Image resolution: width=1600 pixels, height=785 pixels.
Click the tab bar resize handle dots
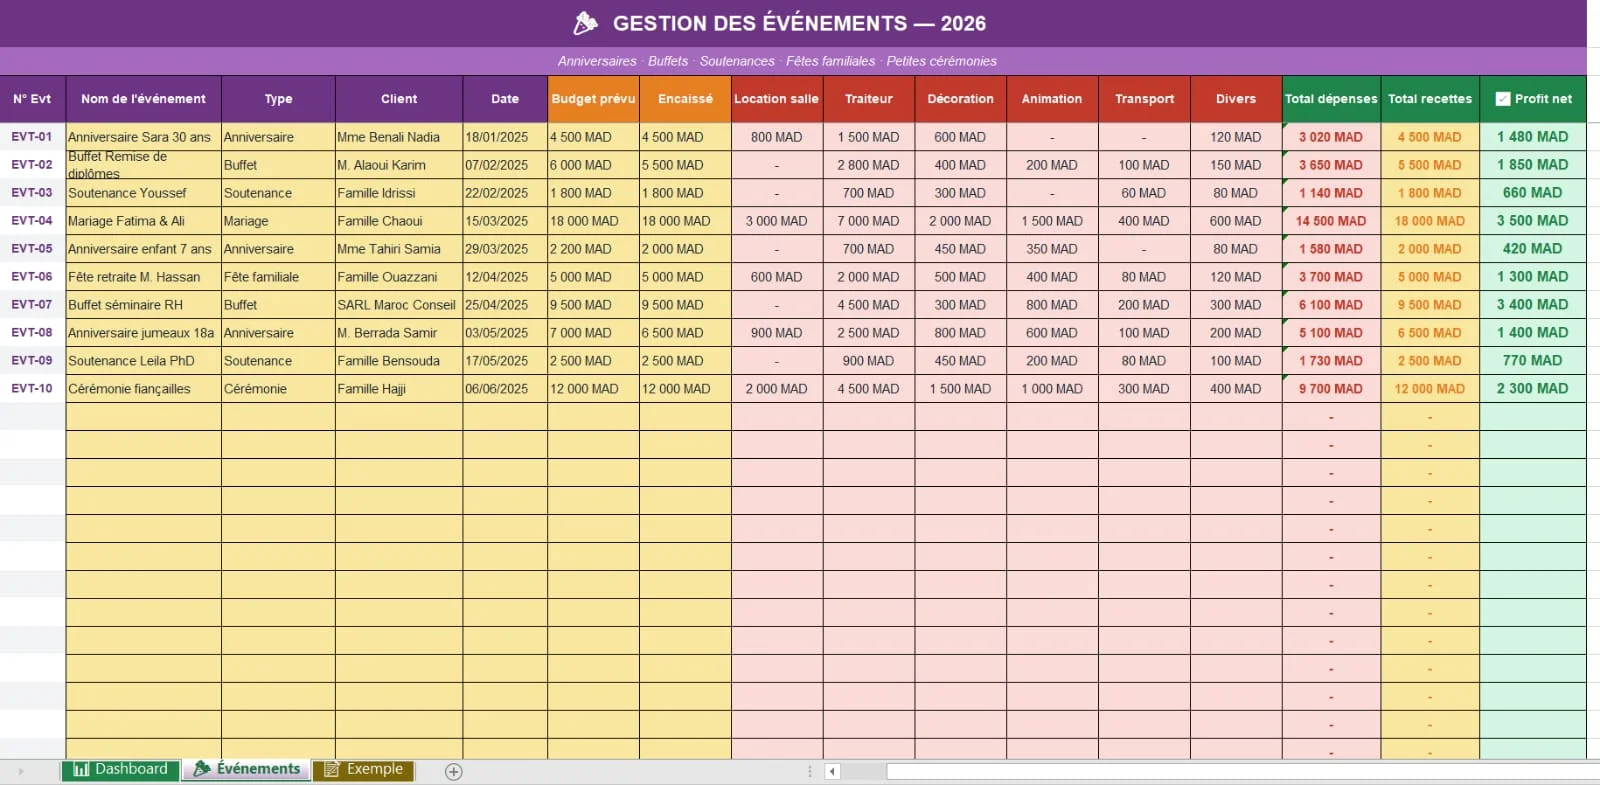810,771
